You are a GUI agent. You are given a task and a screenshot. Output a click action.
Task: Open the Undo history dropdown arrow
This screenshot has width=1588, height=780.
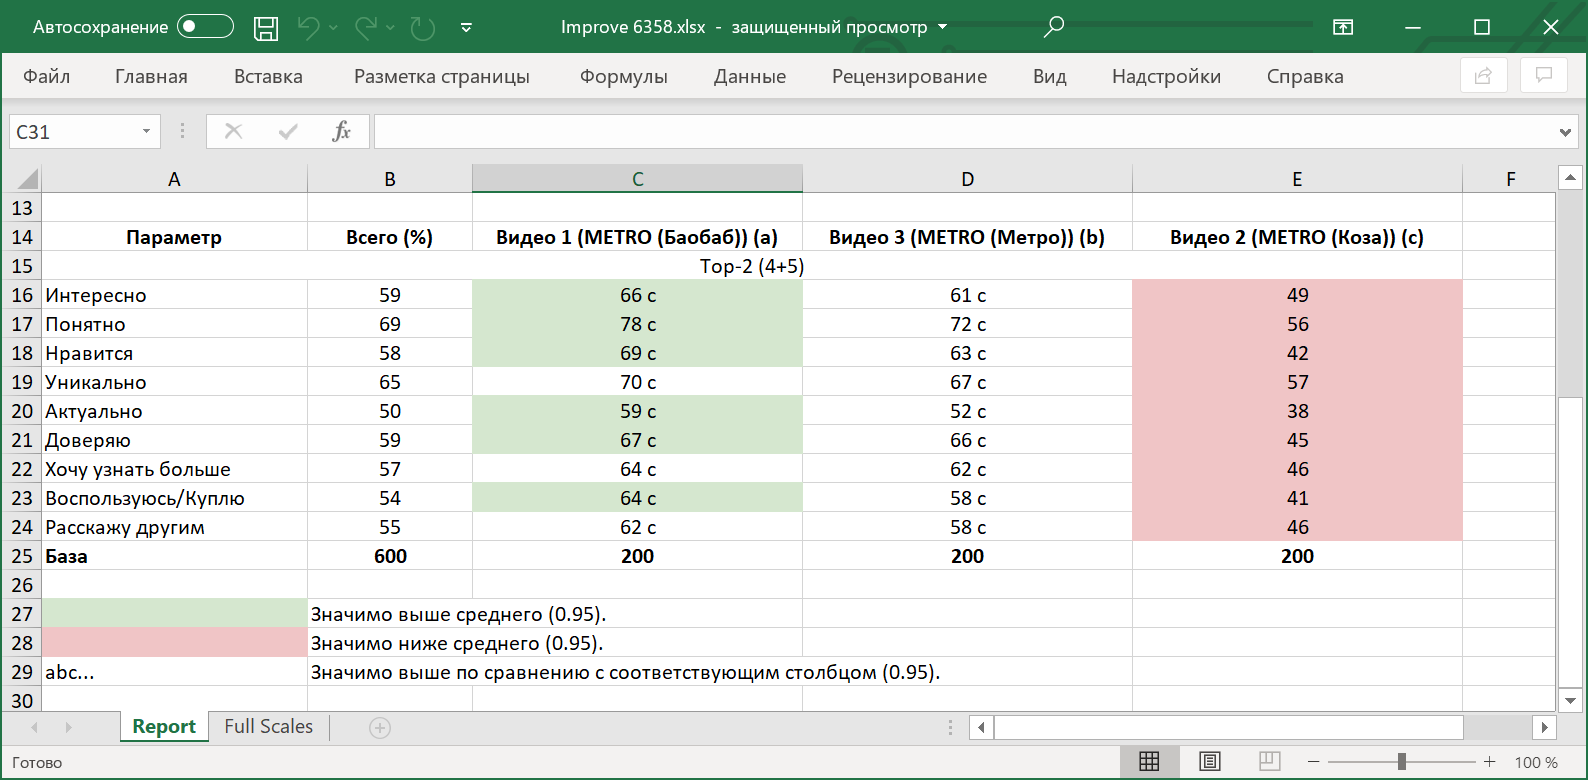[x=334, y=28]
